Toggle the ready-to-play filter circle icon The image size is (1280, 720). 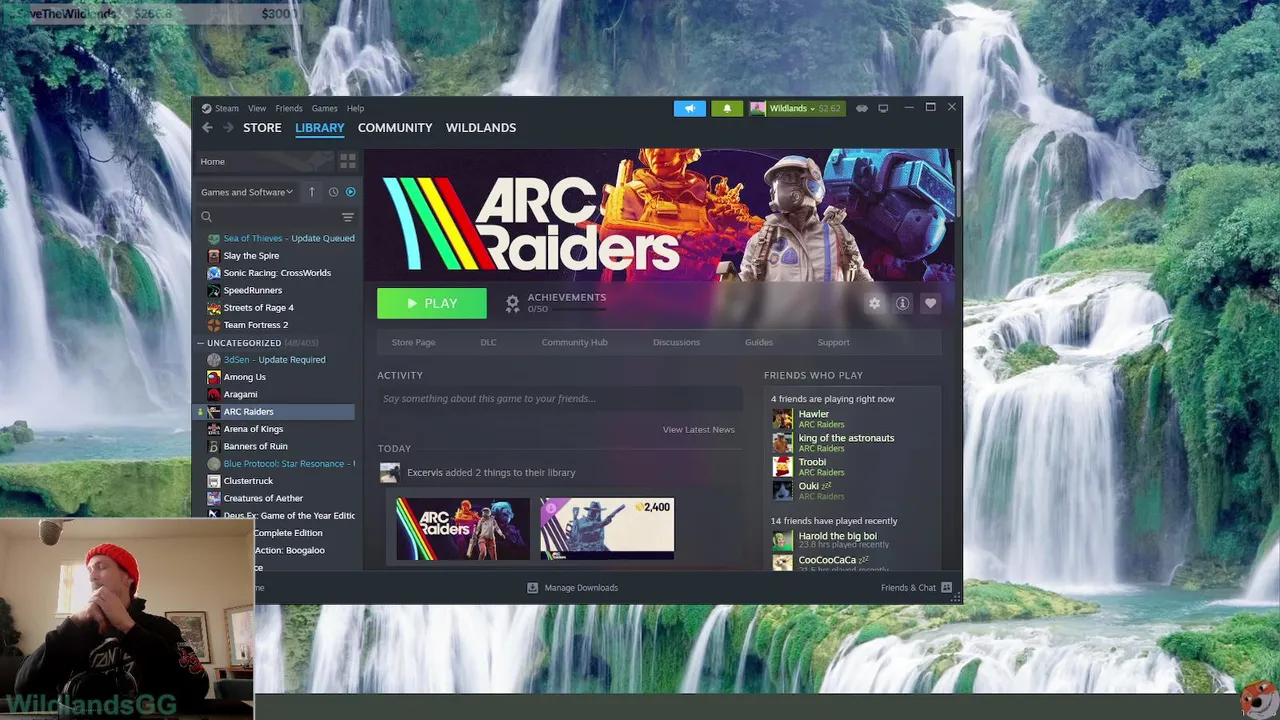[350, 192]
